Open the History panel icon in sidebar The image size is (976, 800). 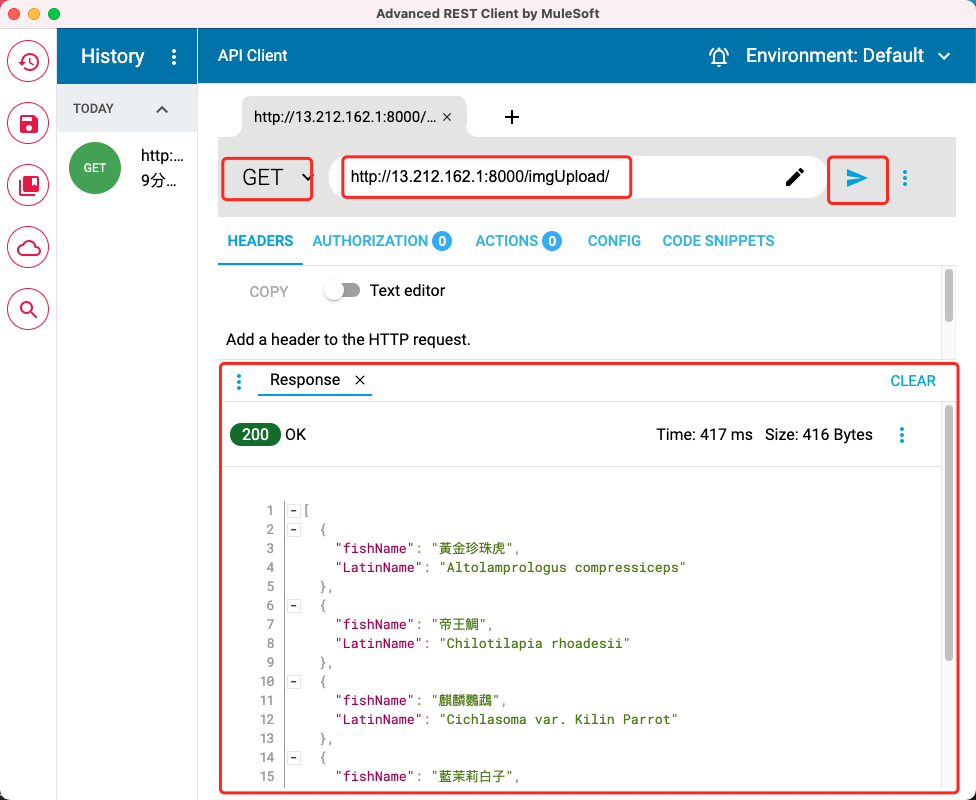pos(28,61)
